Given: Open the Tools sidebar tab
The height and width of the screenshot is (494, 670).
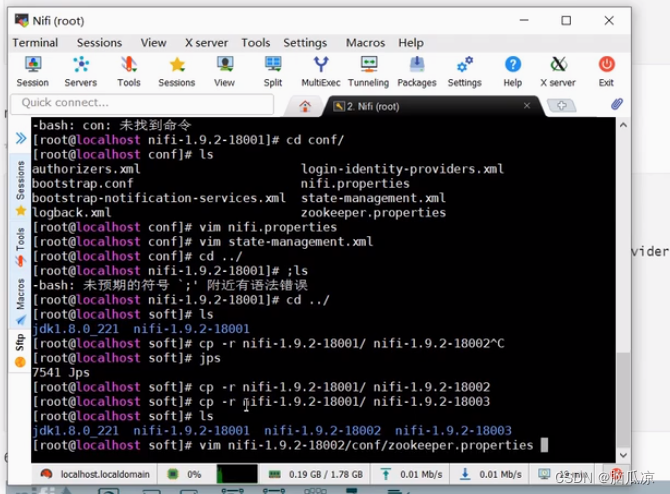Looking at the screenshot, I should pos(20,247).
